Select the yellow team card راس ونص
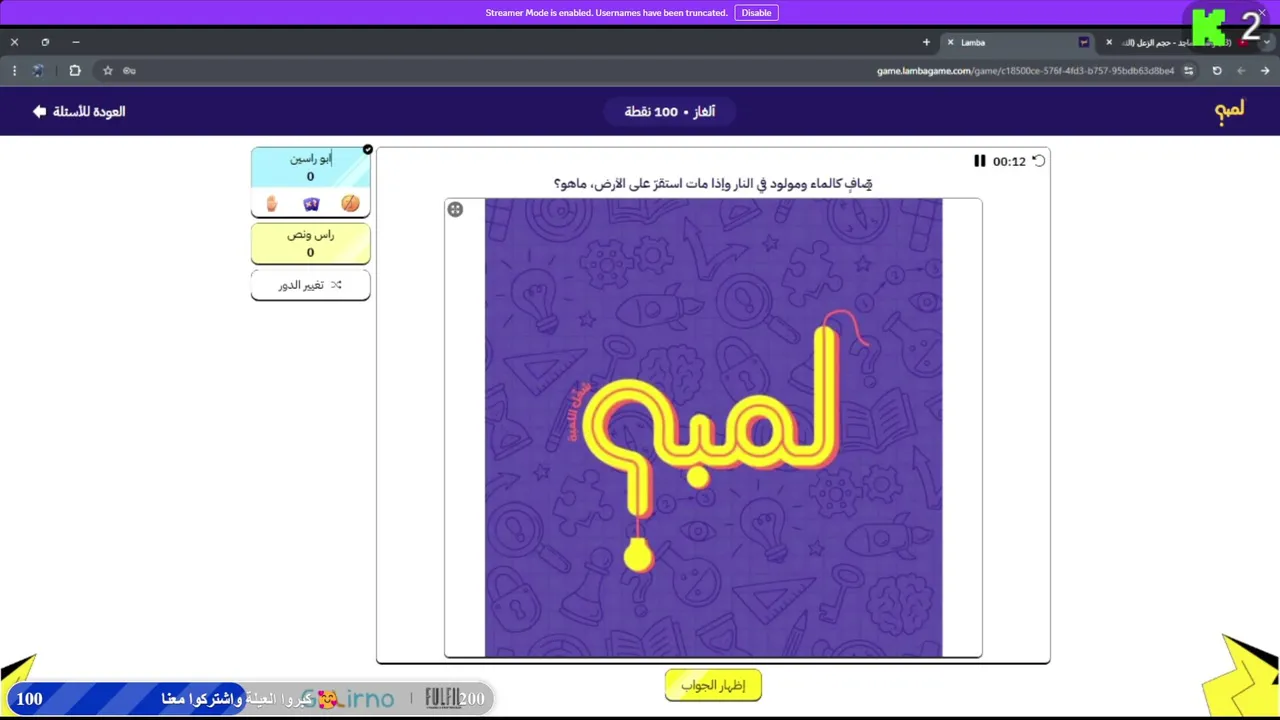Image resolution: width=1280 pixels, height=720 pixels. 310,243
